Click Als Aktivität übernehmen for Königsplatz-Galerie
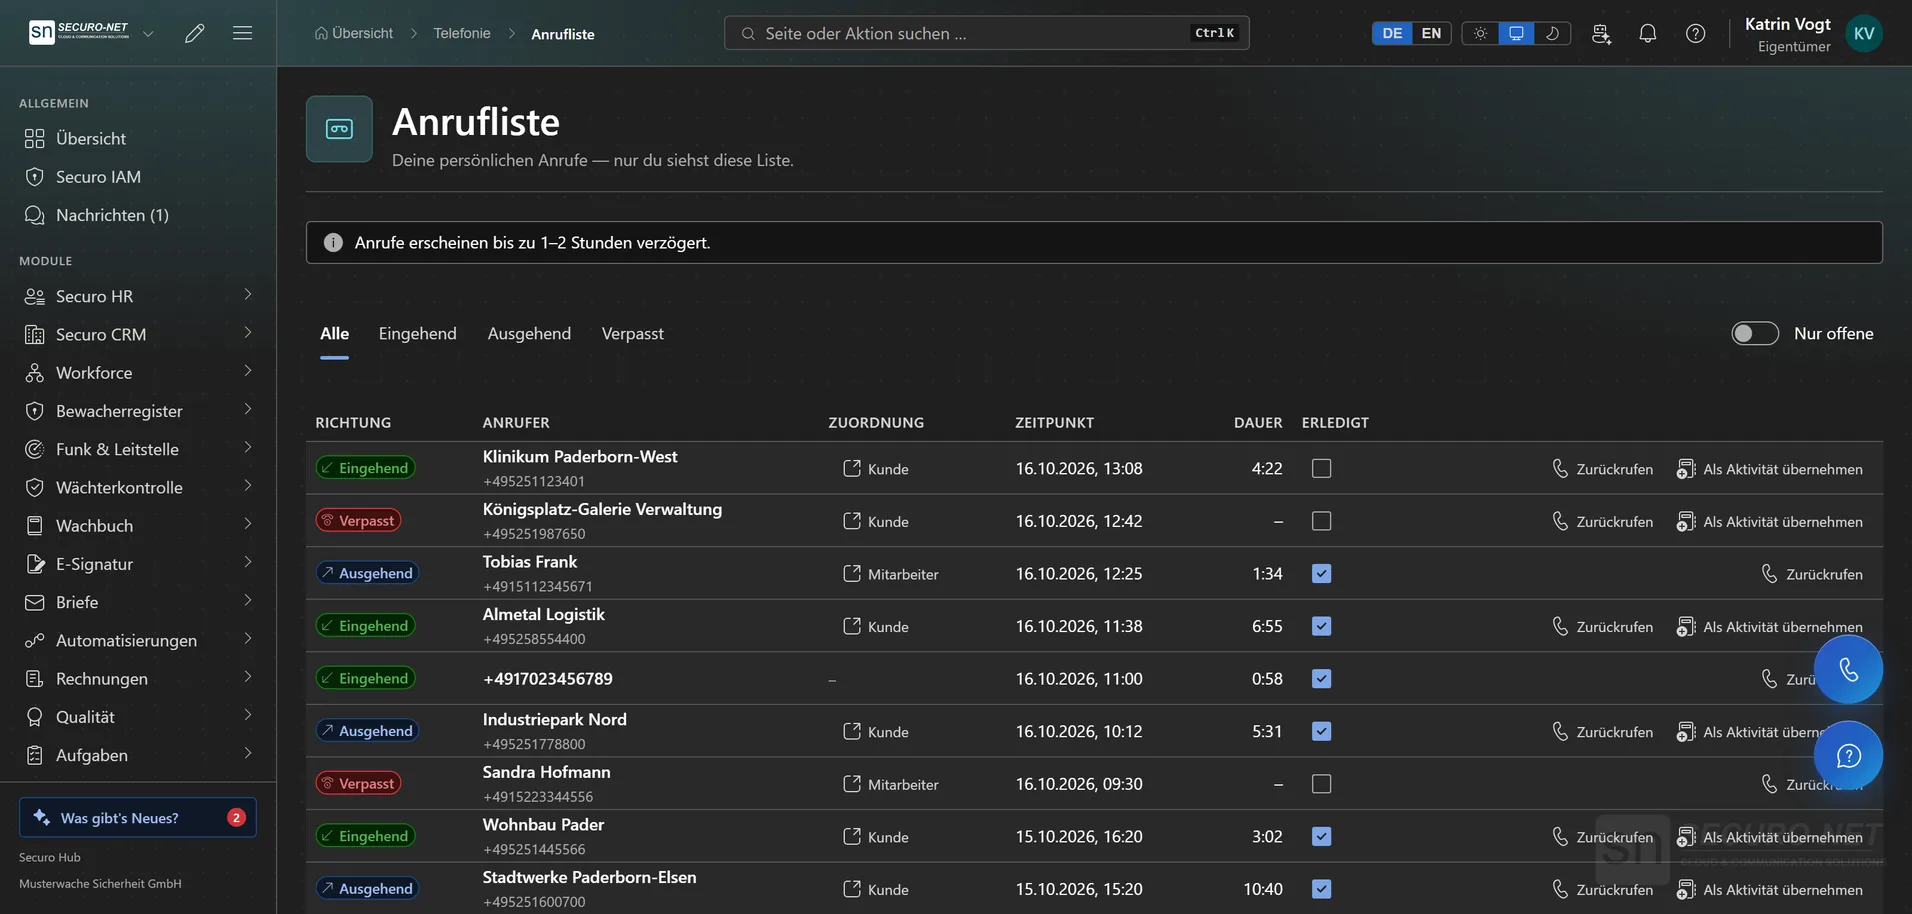The image size is (1912, 914). coord(1769,521)
